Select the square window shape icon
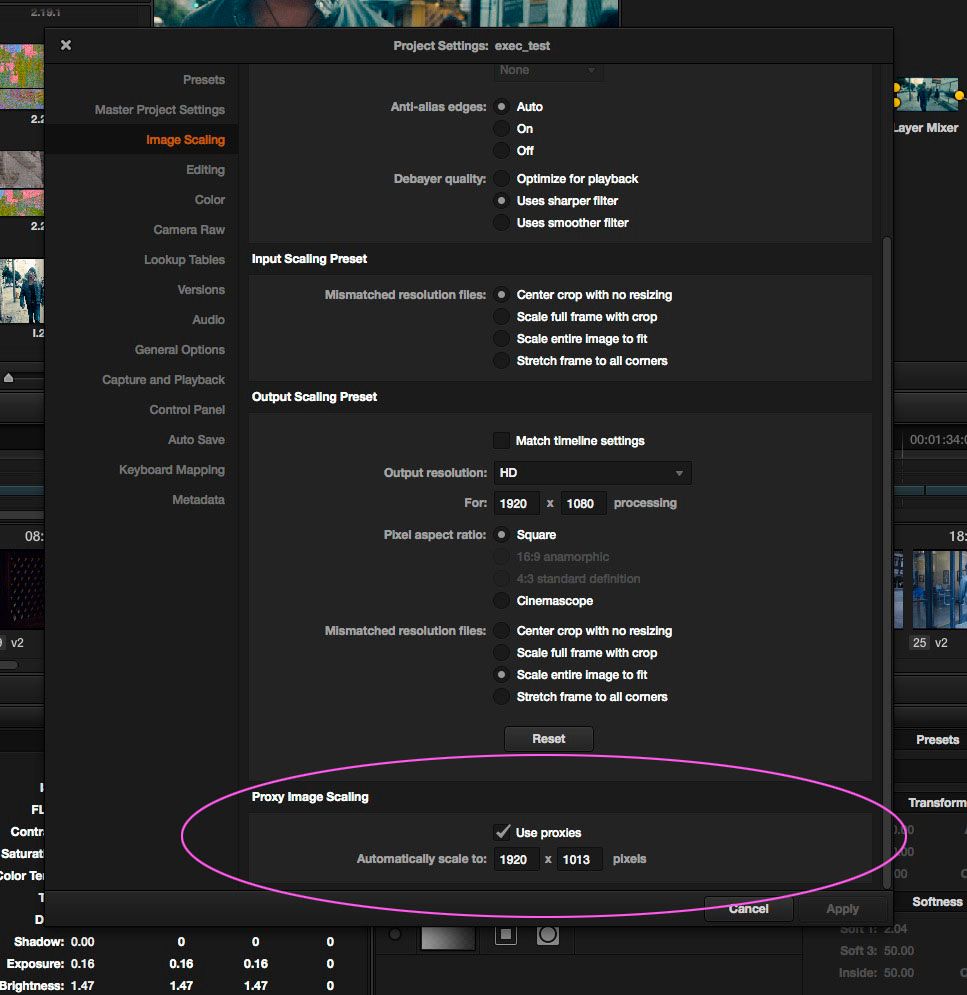Viewport: 967px width, 995px height. (x=506, y=935)
